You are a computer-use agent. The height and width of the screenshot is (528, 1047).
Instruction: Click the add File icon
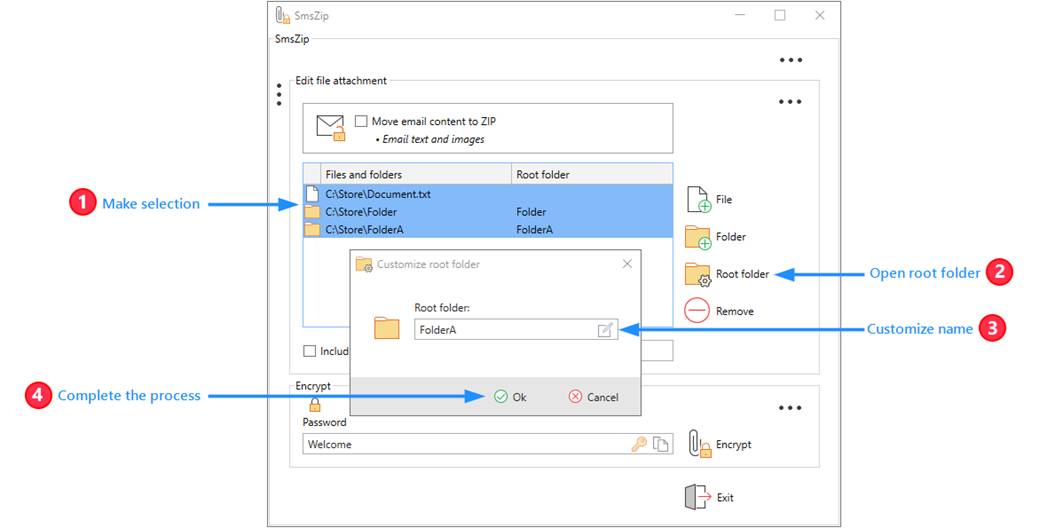(697, 200)
